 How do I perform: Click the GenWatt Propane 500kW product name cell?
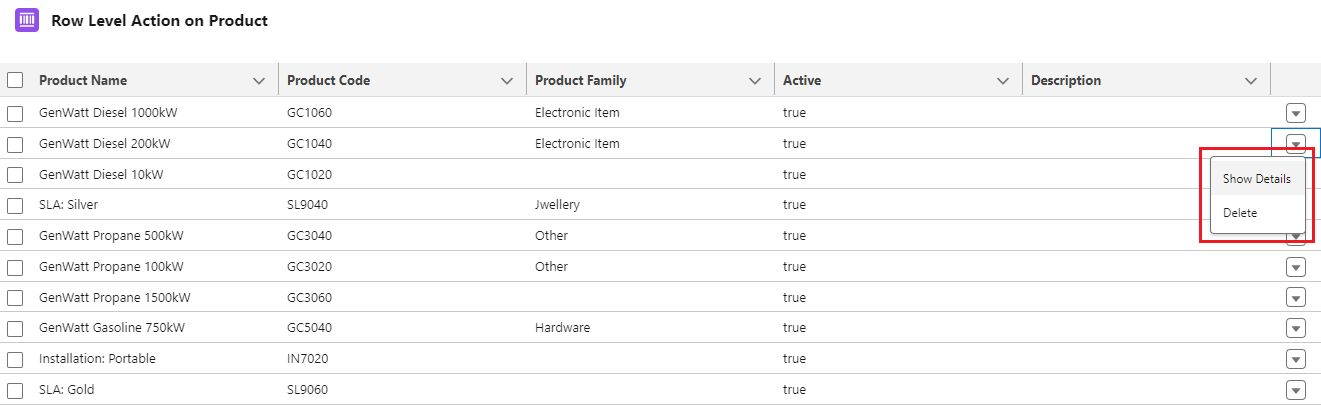point(111,236)
